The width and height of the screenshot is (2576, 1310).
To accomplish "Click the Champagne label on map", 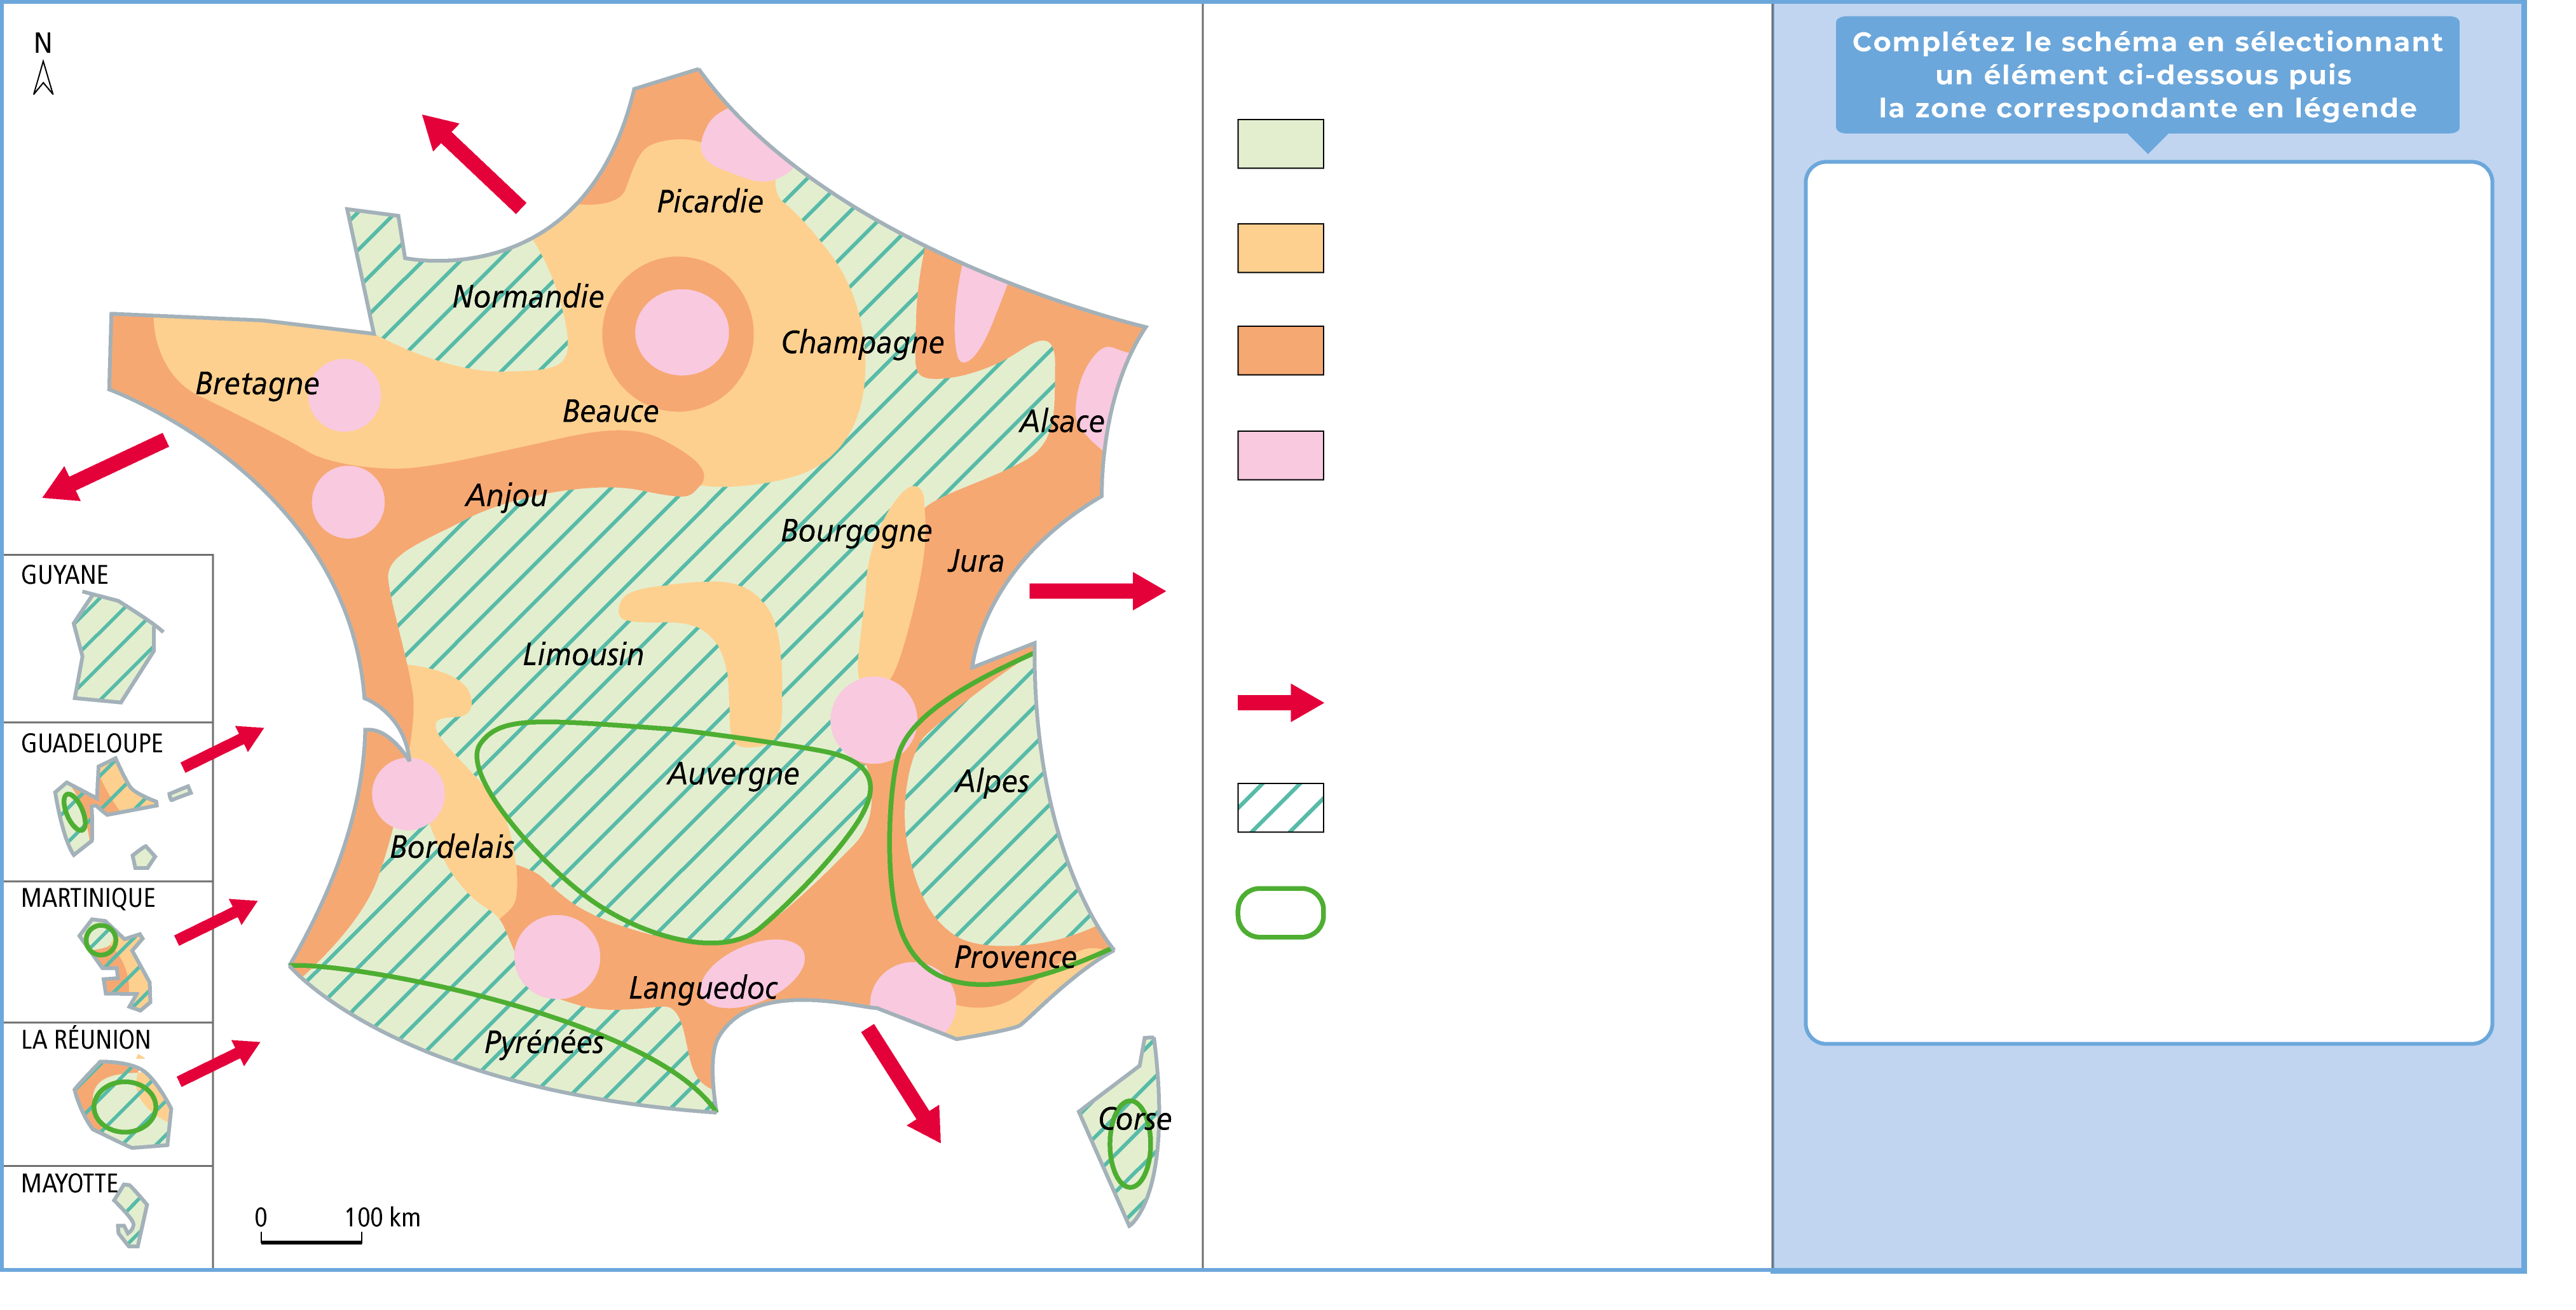I will pyautogui.click(x=862, y=343).
